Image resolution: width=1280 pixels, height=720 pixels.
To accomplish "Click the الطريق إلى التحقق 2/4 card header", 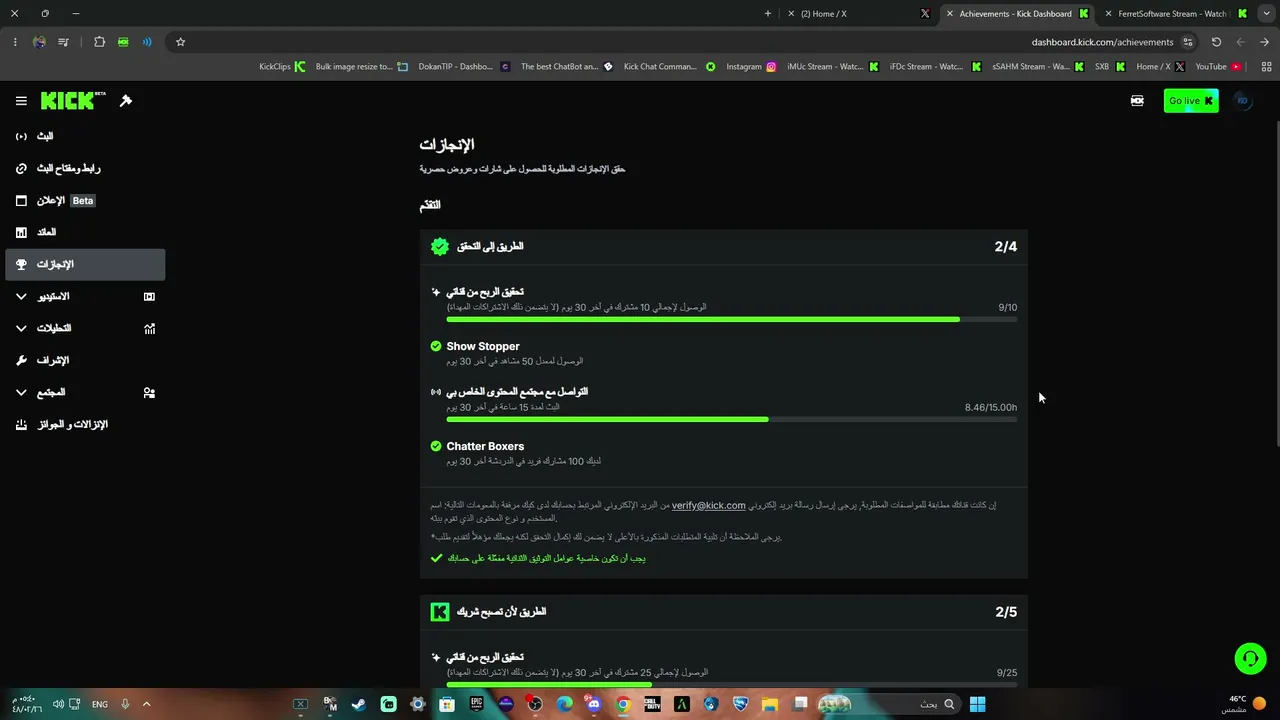I will pos(724,246).
